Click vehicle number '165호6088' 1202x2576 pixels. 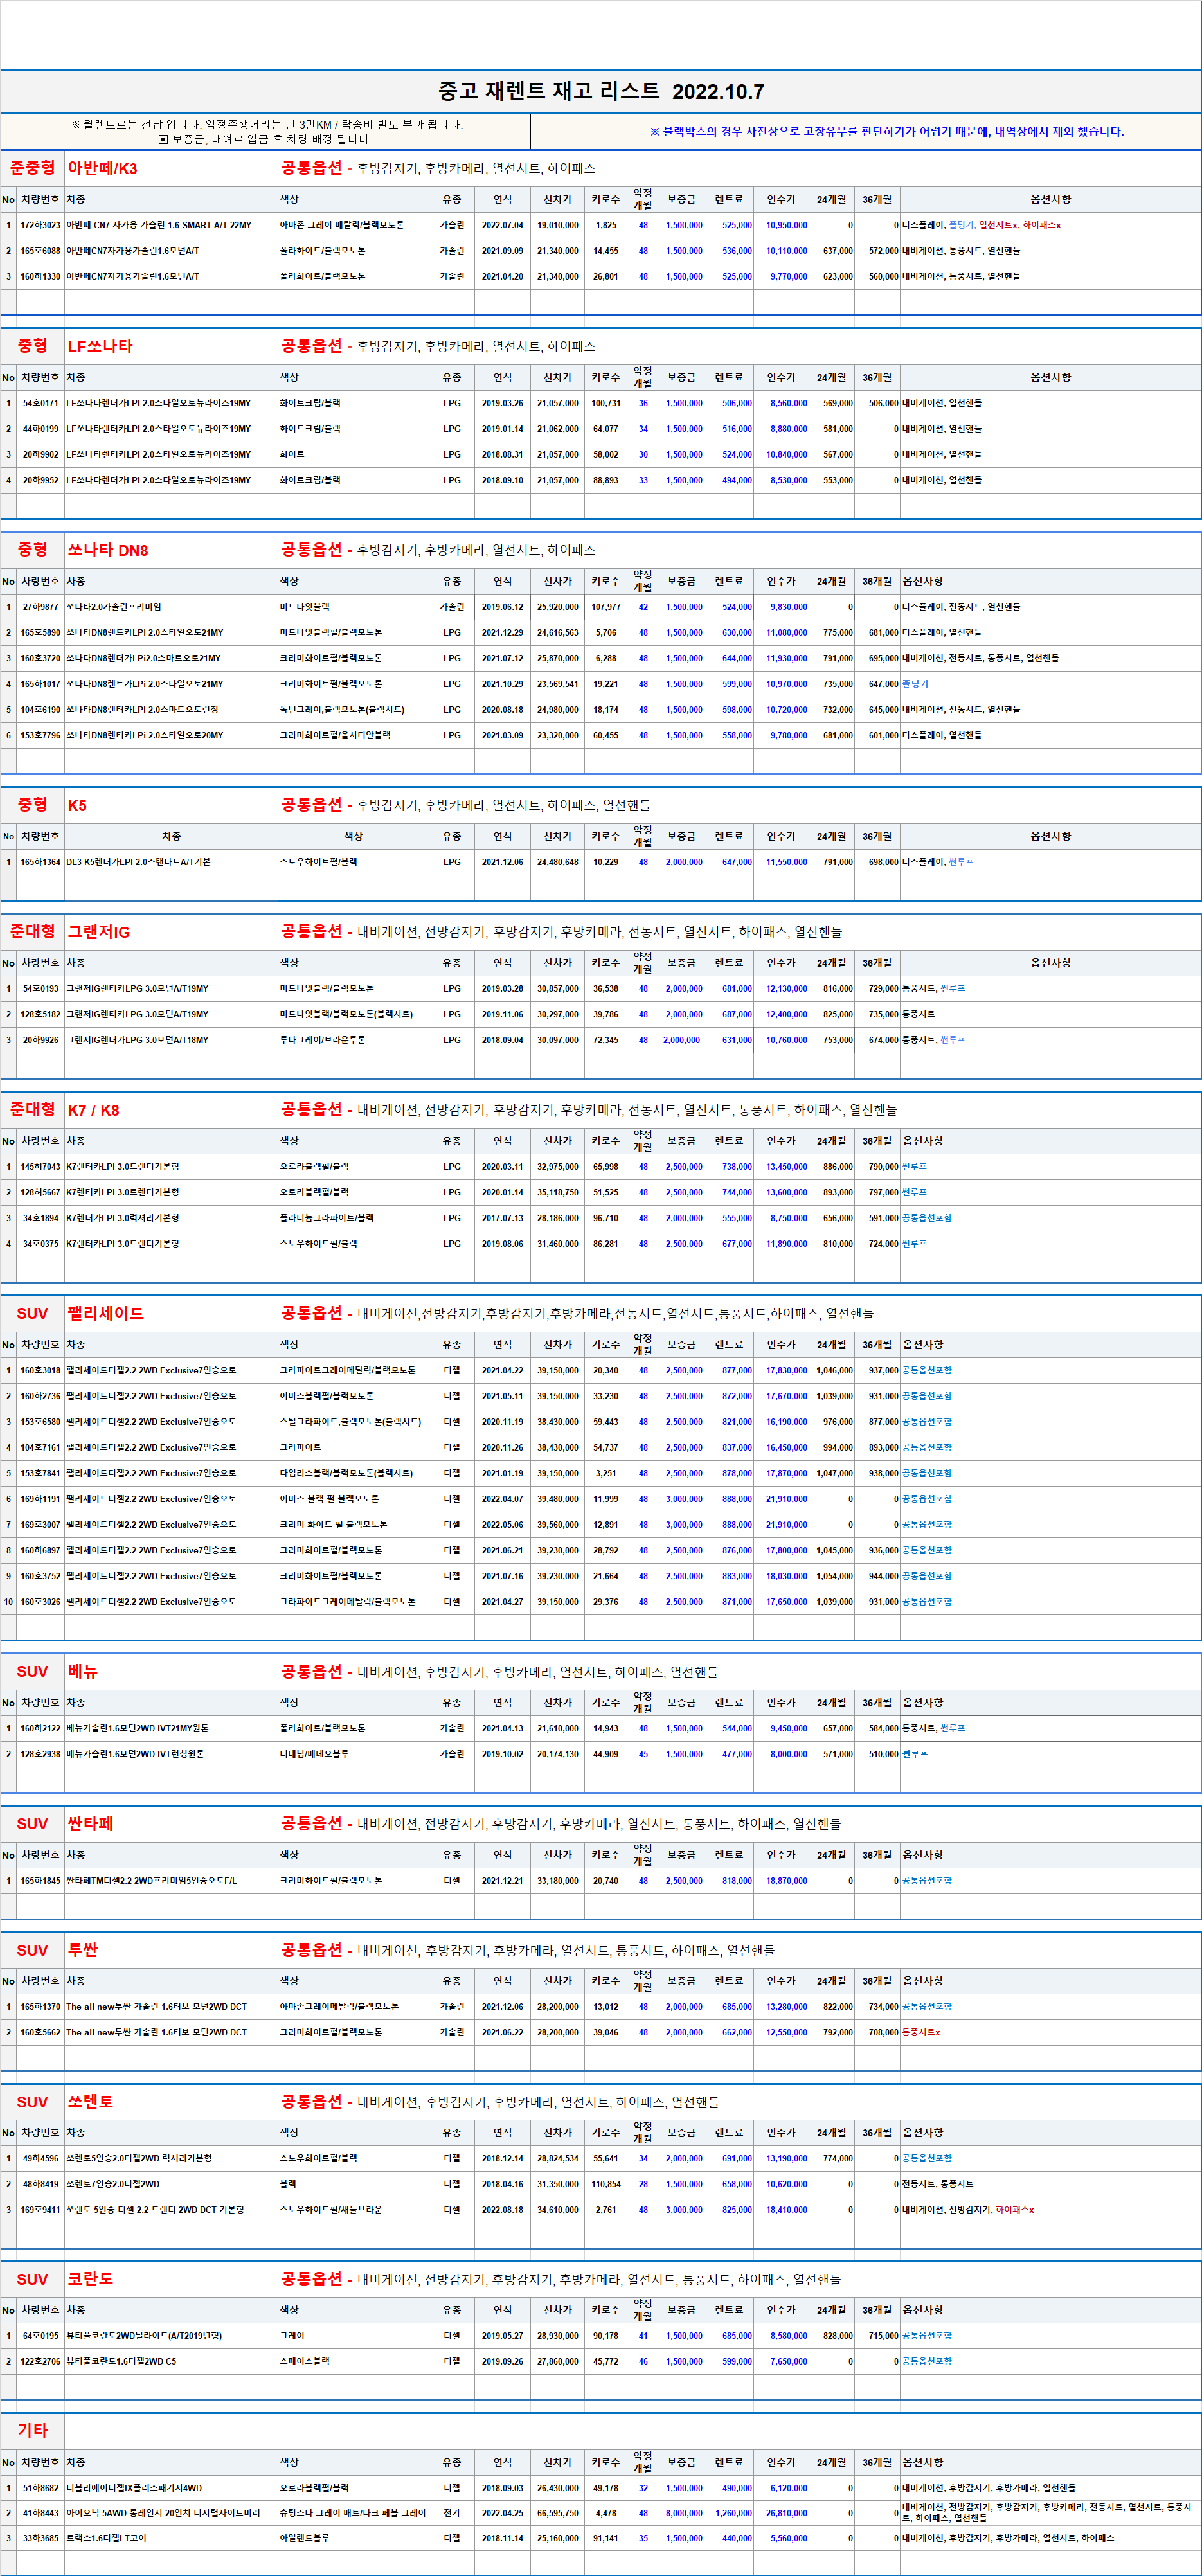(40, 251)
